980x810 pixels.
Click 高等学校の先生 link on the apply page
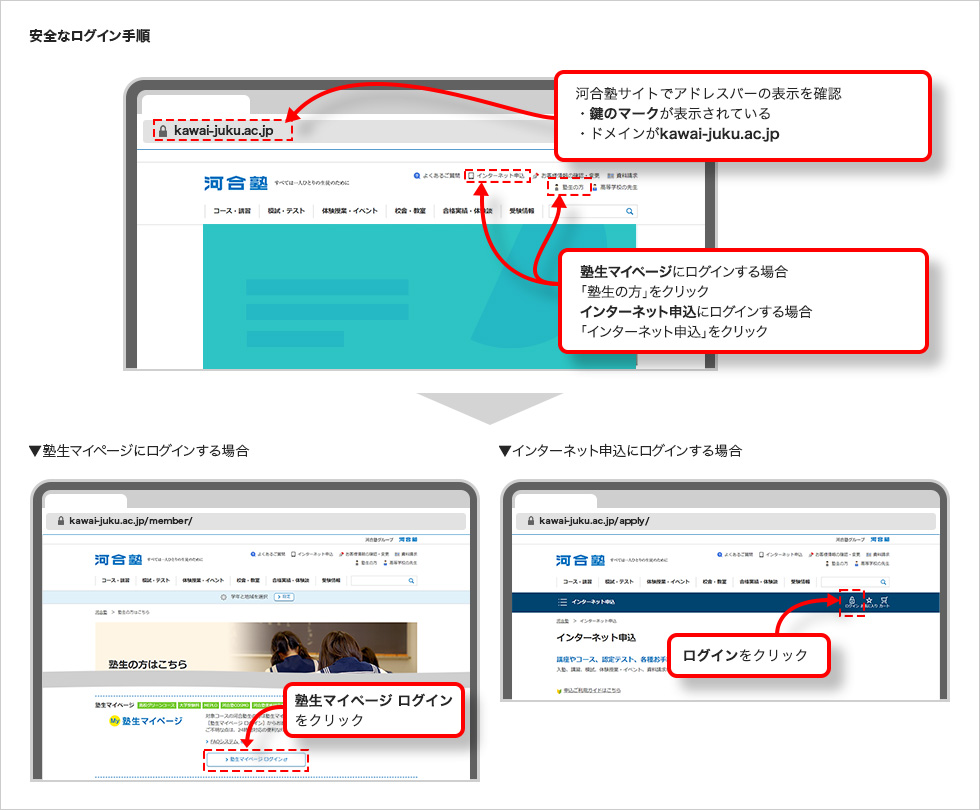(x=871, y=563)
